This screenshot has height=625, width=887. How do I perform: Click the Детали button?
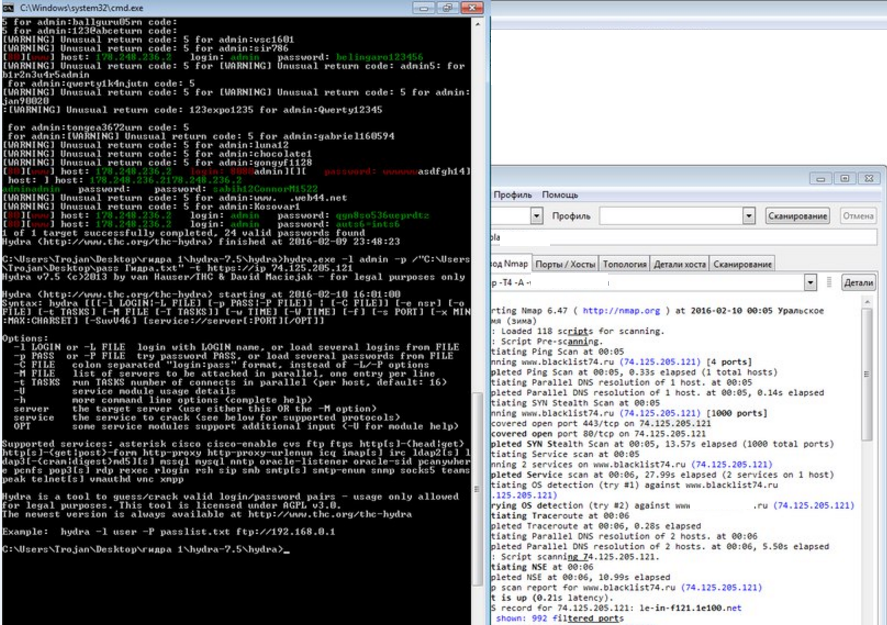(858, 283)
